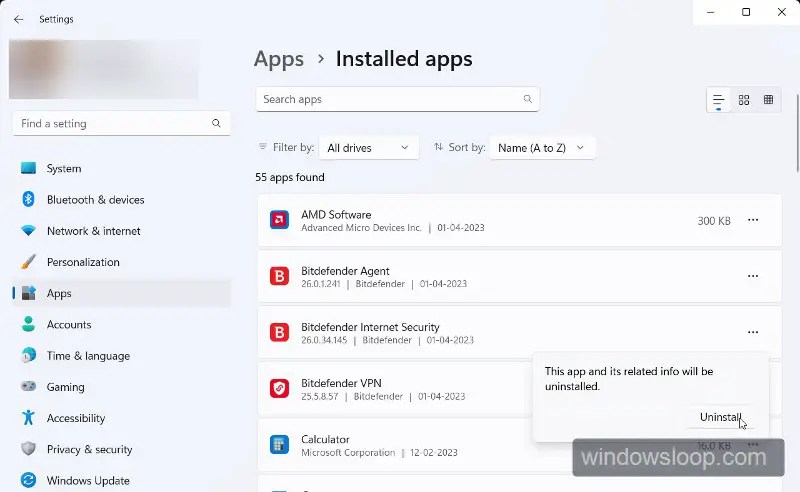Viewport: 800px width, 492px height.
Task: Click the Network wifi icon in sidebar
Action: (29, 231)
